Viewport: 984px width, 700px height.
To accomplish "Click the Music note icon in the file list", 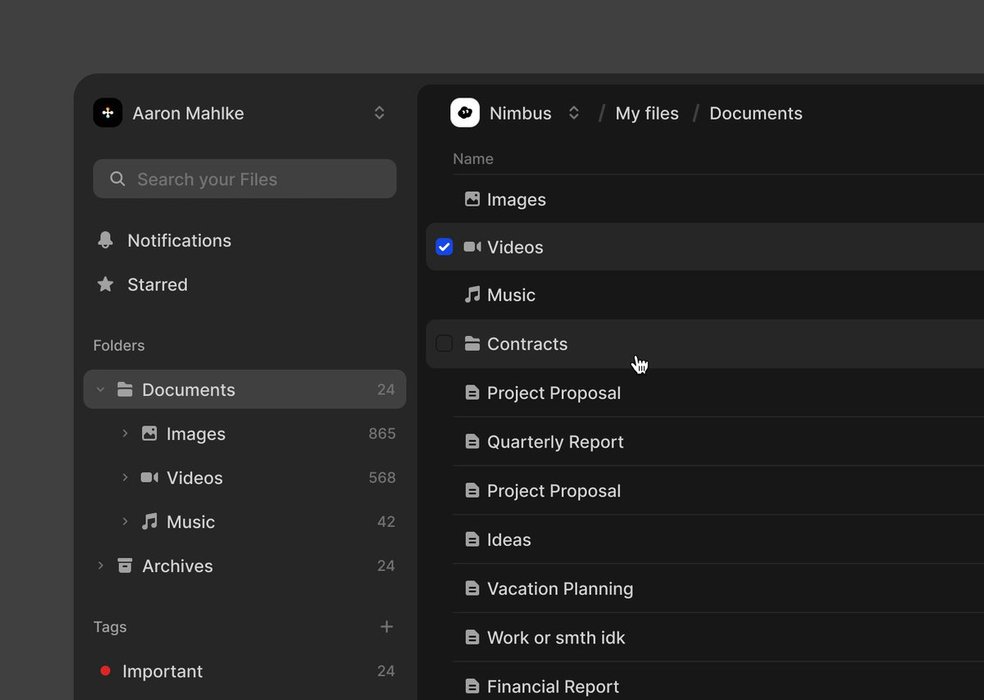I will [472, 295].
